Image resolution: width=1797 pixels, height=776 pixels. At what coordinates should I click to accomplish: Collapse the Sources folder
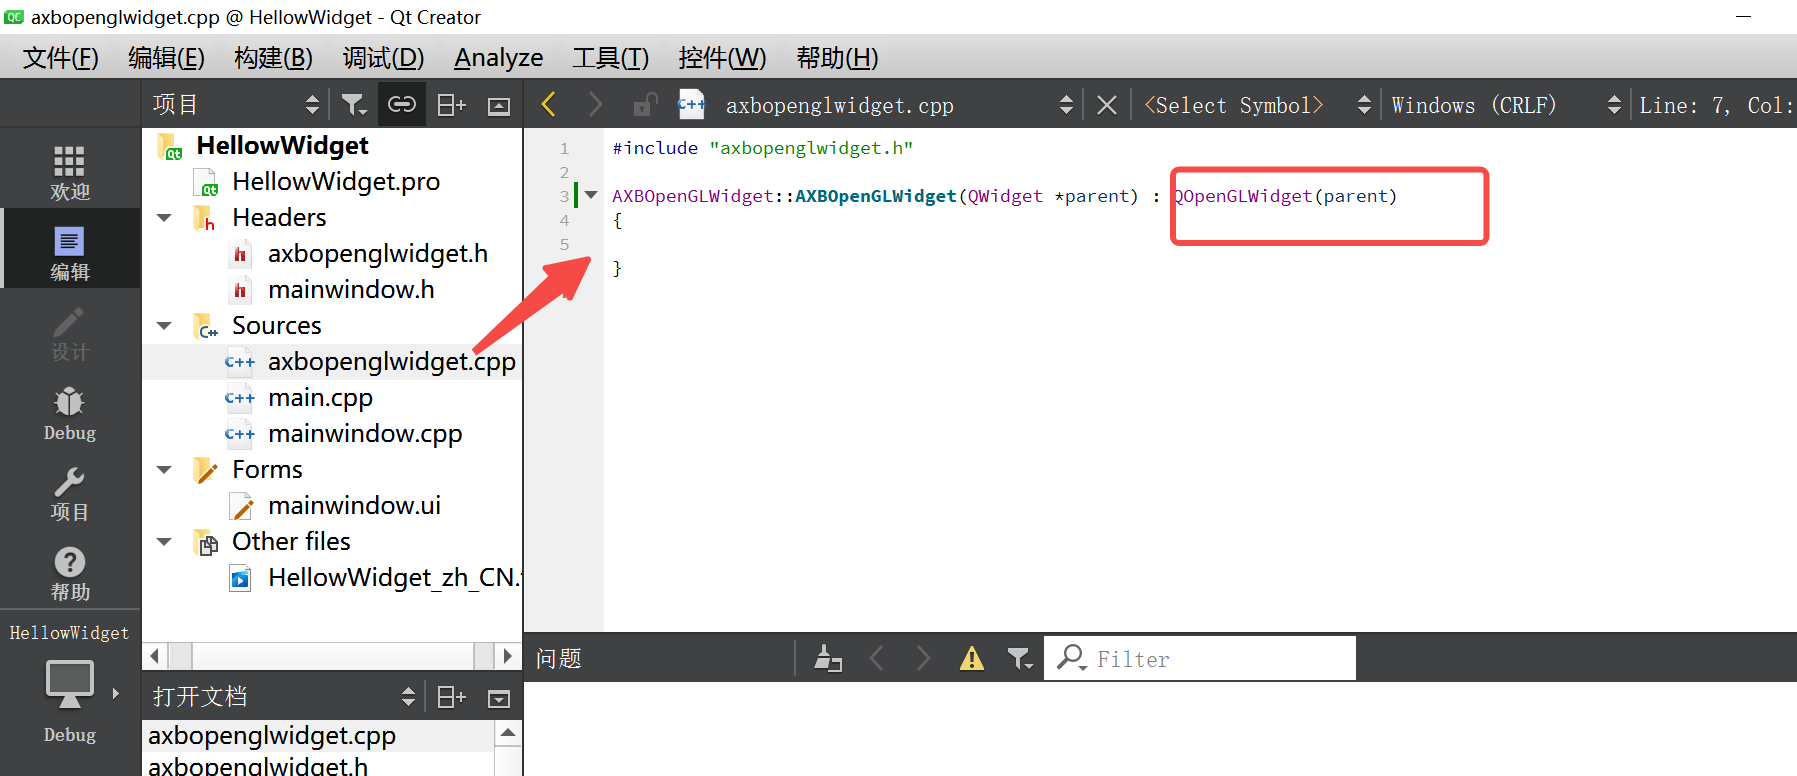(x=164, y=326)
